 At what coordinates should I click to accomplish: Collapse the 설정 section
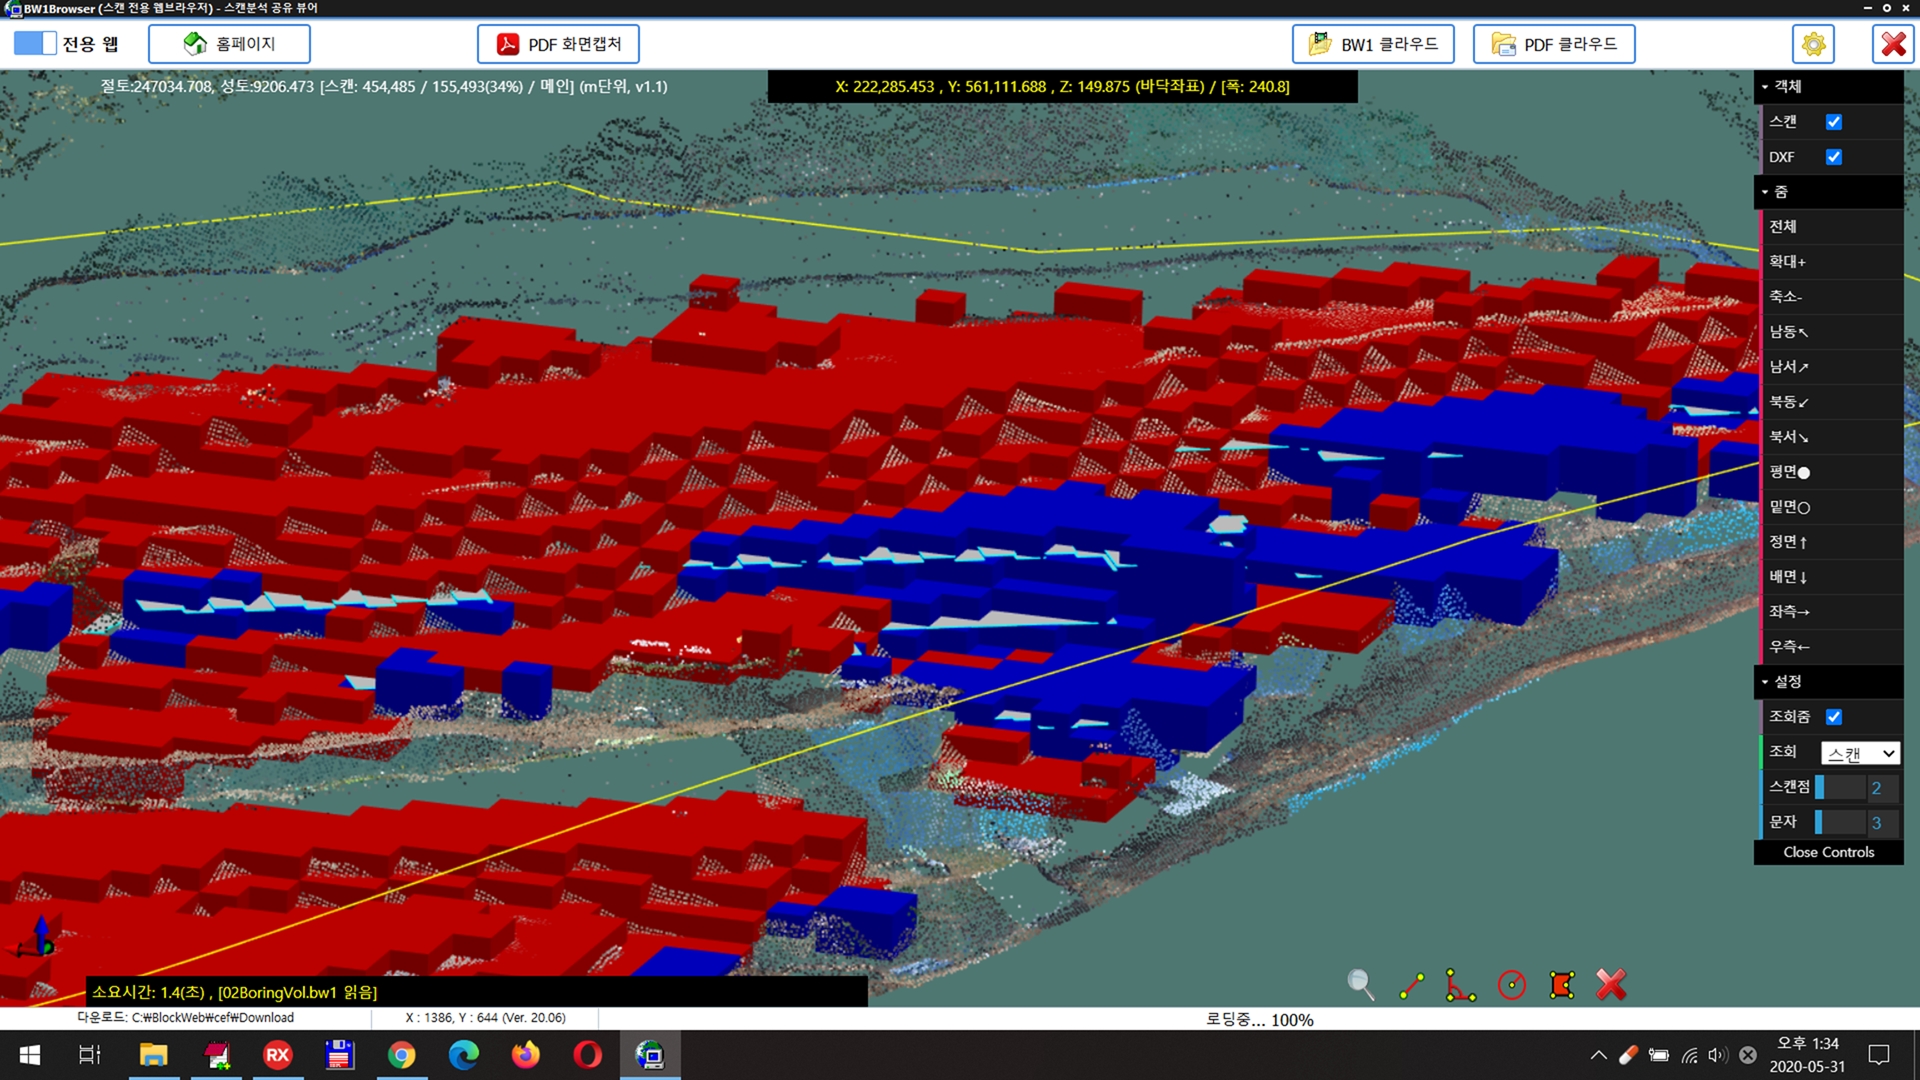pyautogui.click(x=1788, y=682)
